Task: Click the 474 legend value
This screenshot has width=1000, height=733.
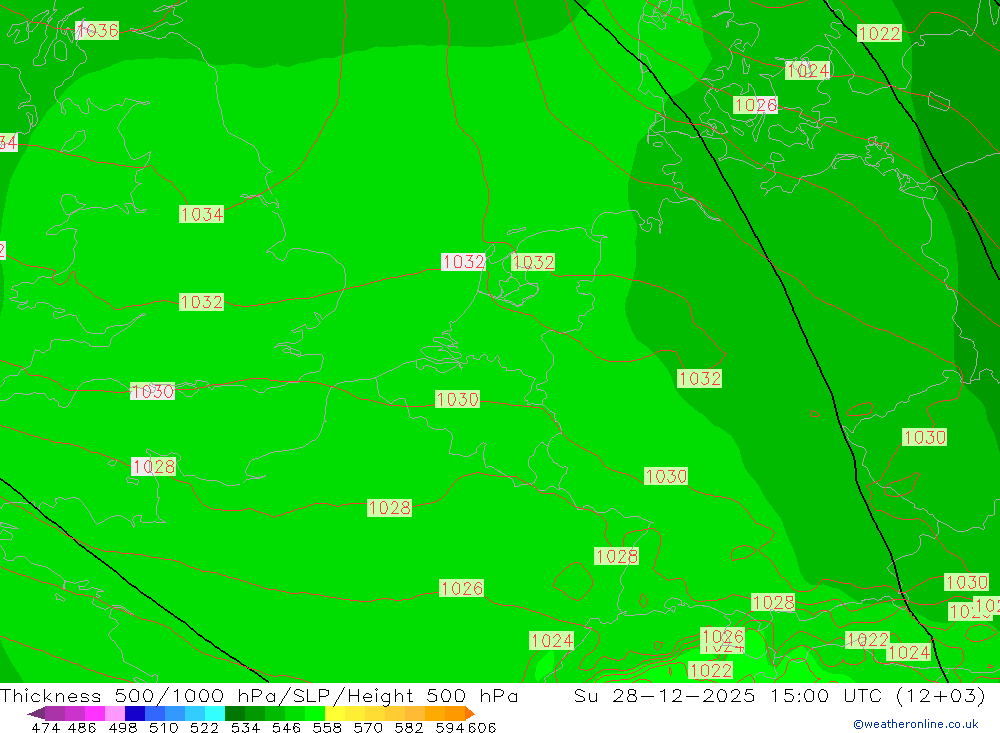Action: [45, 727]
